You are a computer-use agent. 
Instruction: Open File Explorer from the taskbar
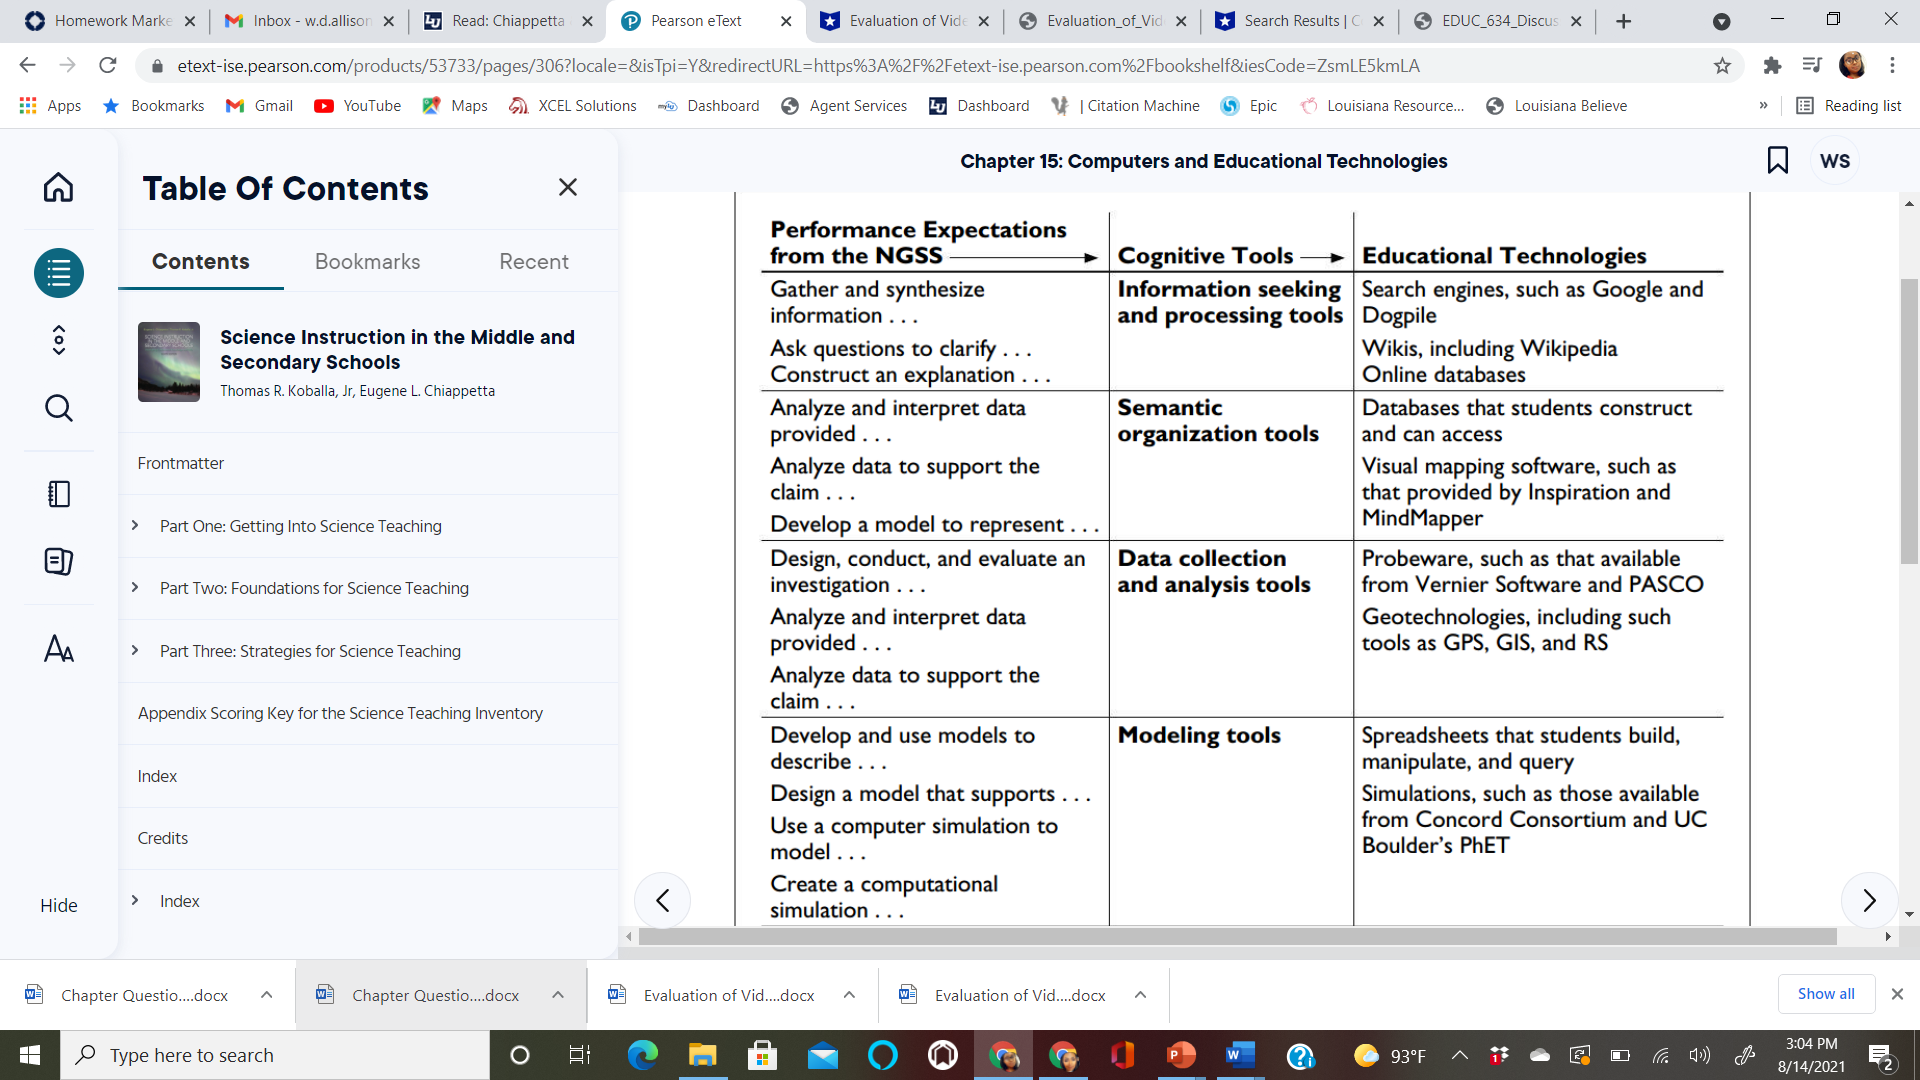coord(702,1055)
